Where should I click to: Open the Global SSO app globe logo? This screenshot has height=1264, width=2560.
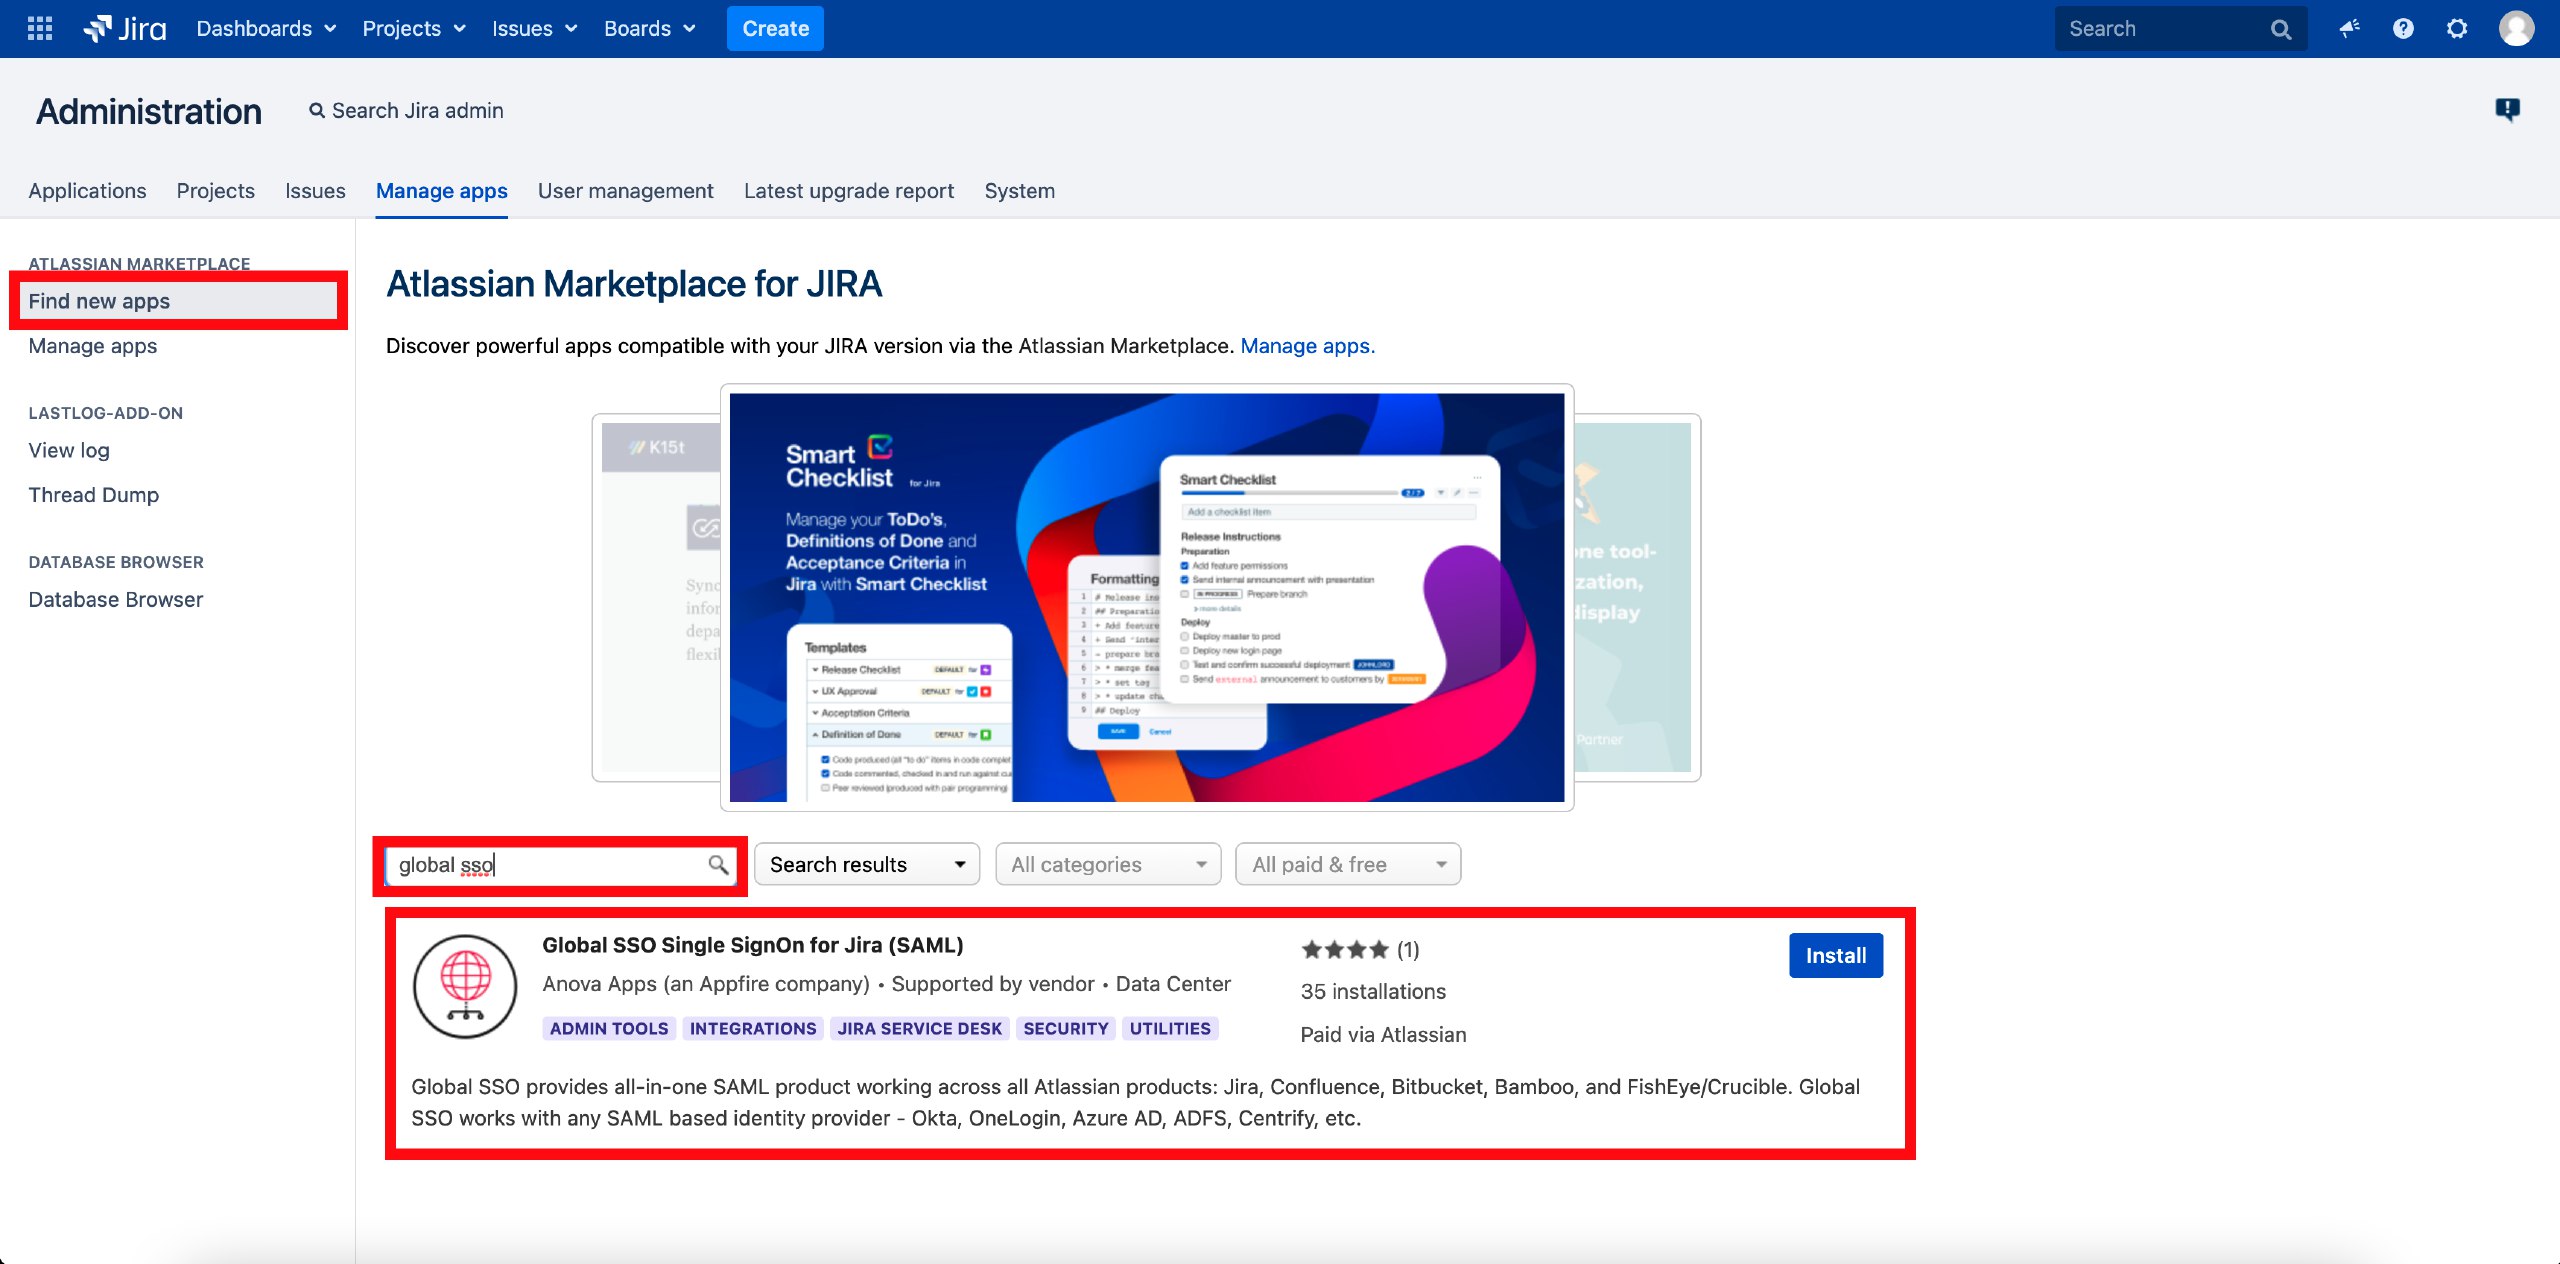click(465, 986)
